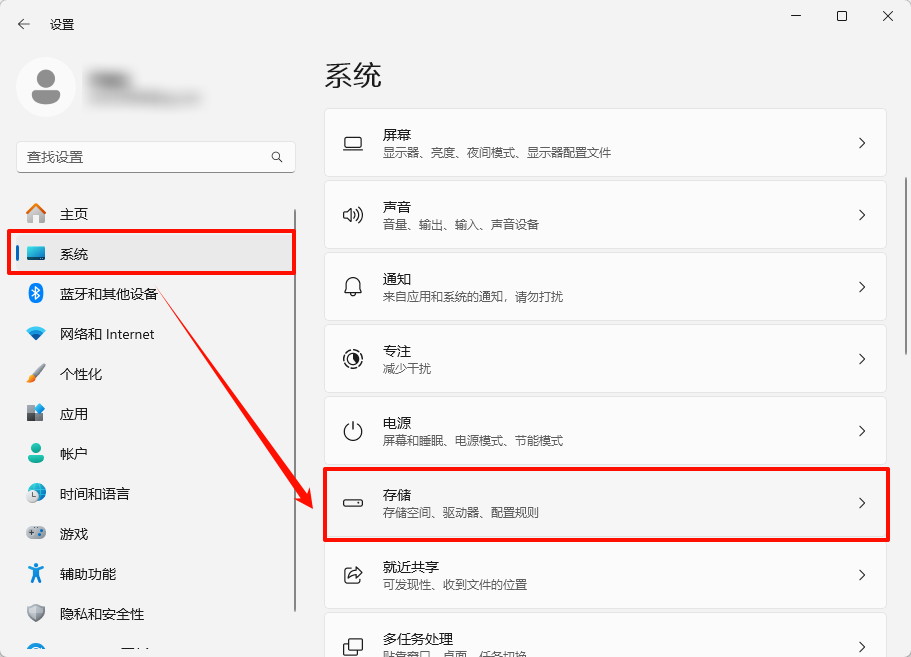The height and width of the screenshot is (657, 911).
Task: Click the back arrow at top left
Action: pyautogui.click(x=22, y=23)
